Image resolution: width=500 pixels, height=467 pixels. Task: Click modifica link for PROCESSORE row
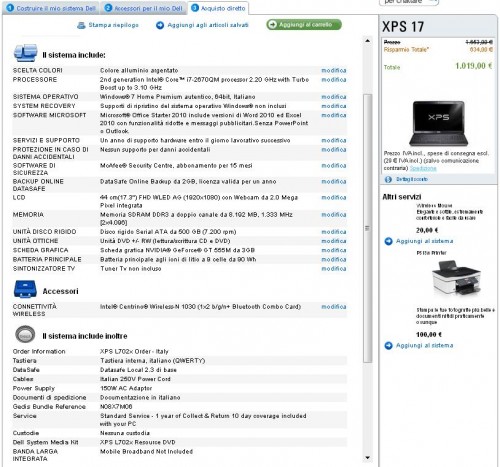[x=334, y=80]
